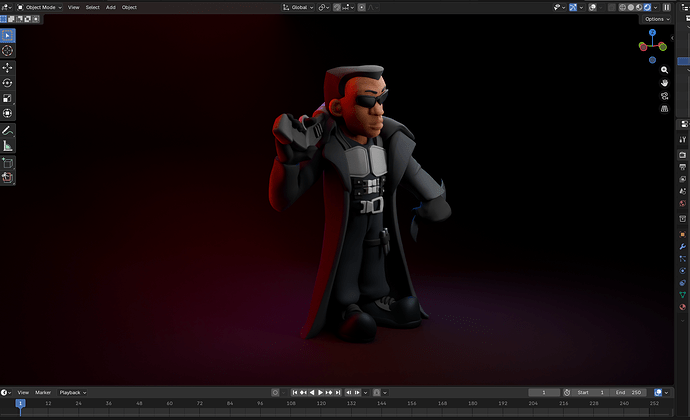Open the Object properties tab

click(x=683, y=234)
